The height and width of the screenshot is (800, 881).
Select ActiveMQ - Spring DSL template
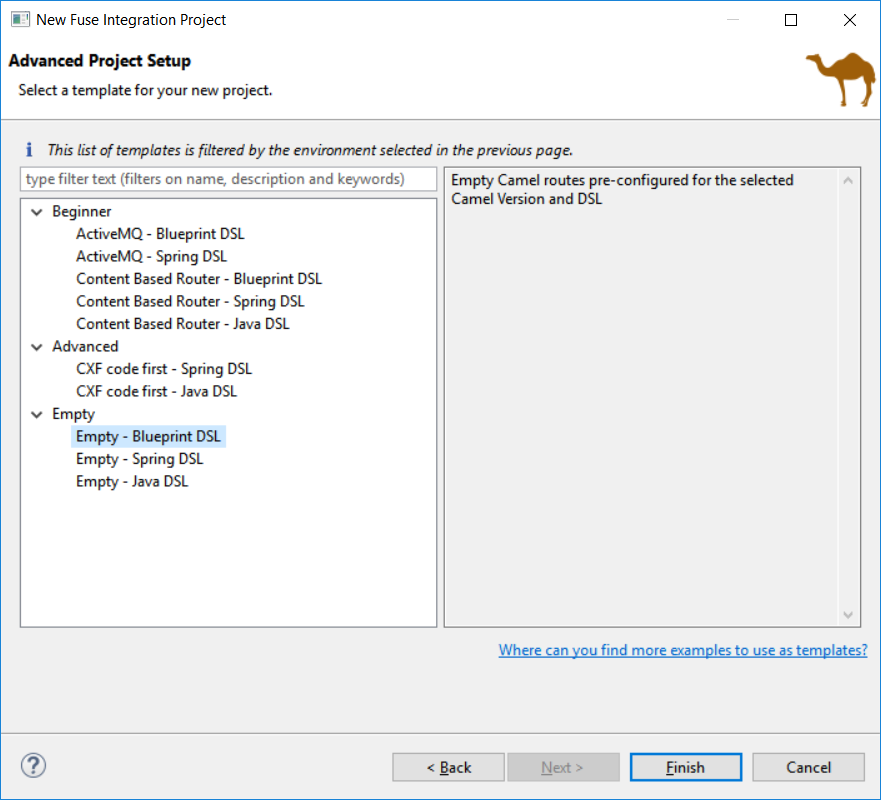pyautogui.click(x=151, y=256)
